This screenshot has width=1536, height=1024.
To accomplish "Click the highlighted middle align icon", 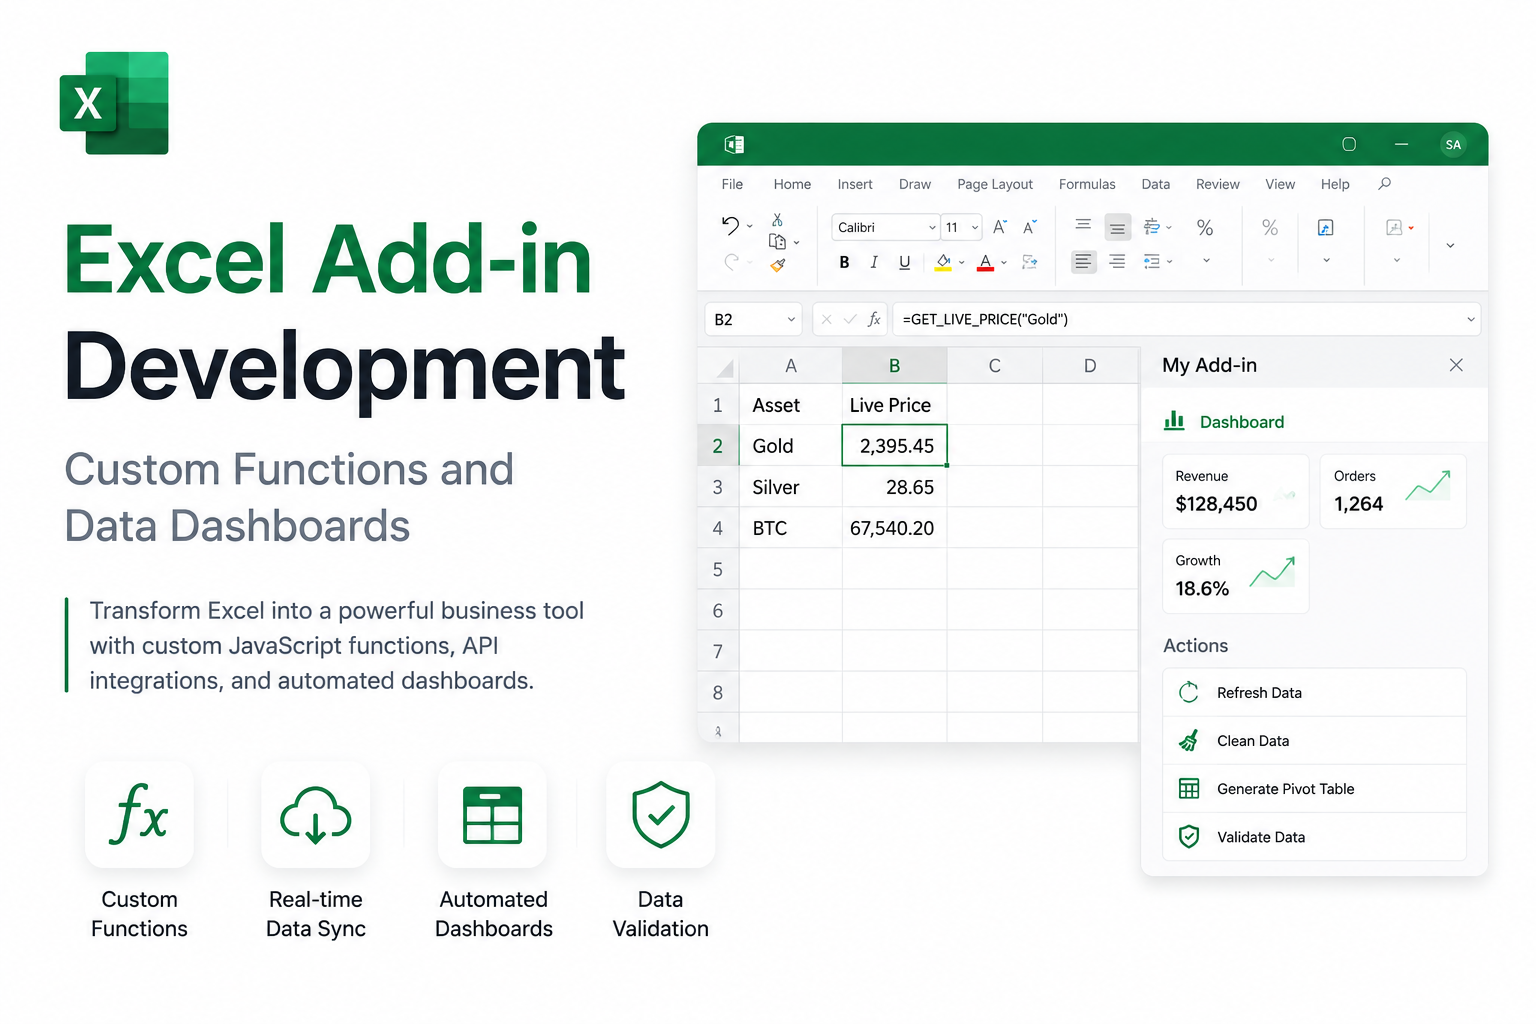I will [x=1117, y=228].
